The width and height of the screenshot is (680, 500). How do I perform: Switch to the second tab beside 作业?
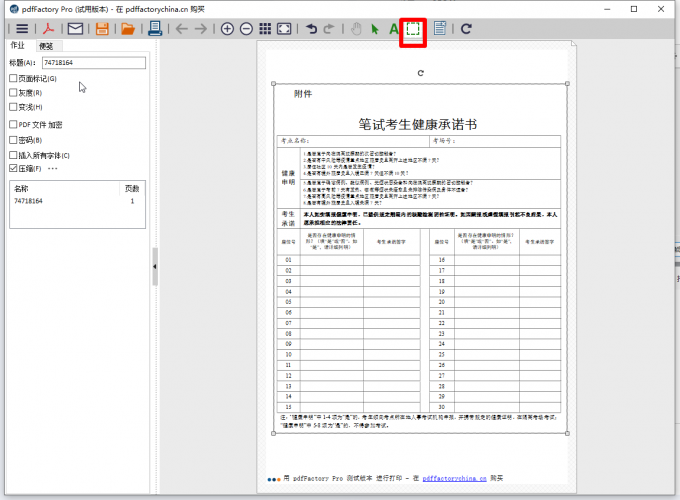[x=46, y=46]
